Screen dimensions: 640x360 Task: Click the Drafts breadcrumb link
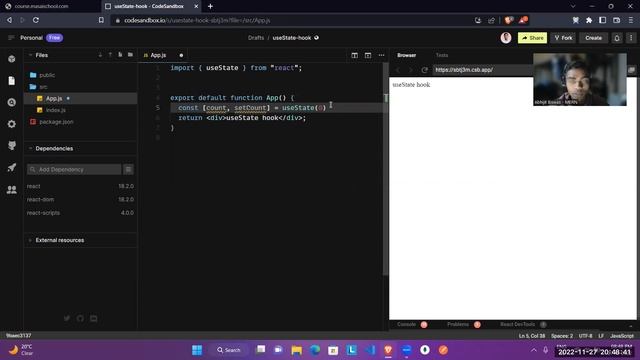pos(256,38)
